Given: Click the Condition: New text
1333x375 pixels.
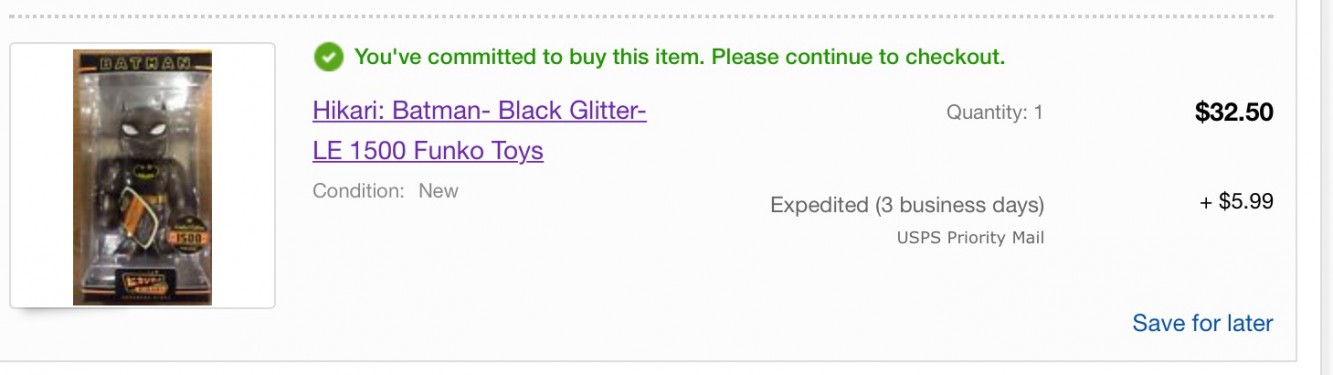Looking at the screenshot, I should 385,190.
